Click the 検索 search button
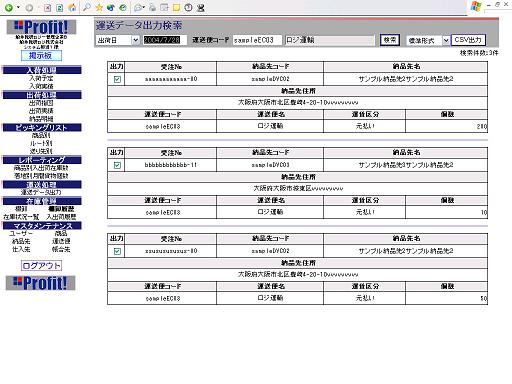512x384 pixels. click(x=390, y=40)
